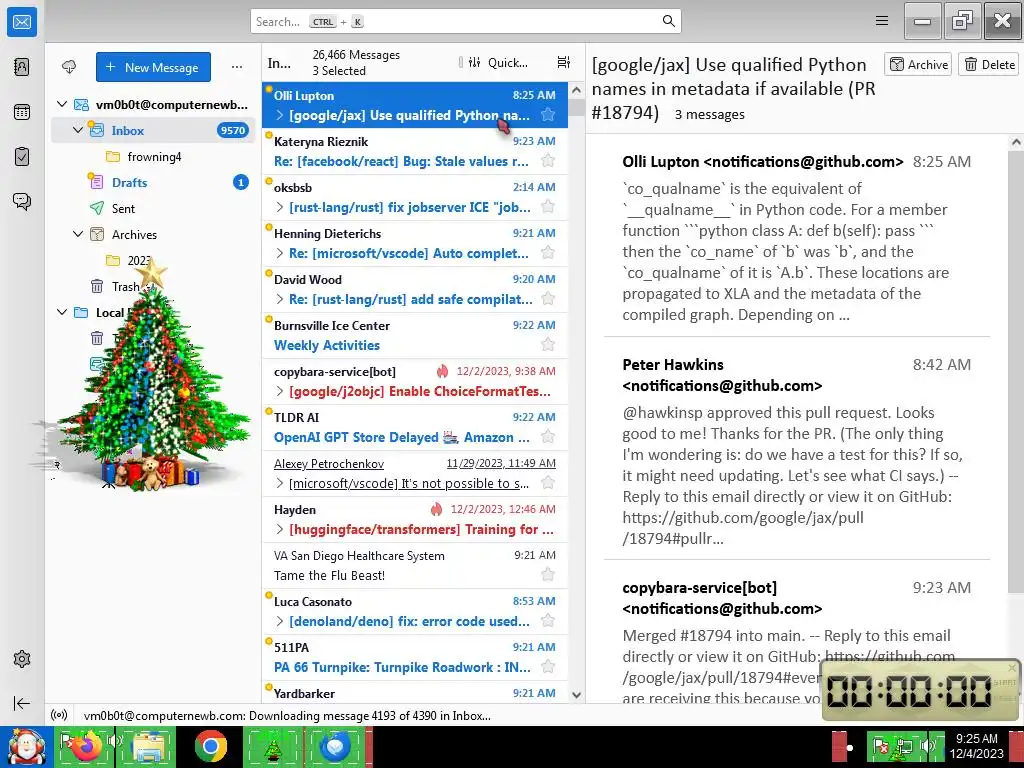
Task: Star the VA San Diego Healthcare message
Action: pos(548,575)
